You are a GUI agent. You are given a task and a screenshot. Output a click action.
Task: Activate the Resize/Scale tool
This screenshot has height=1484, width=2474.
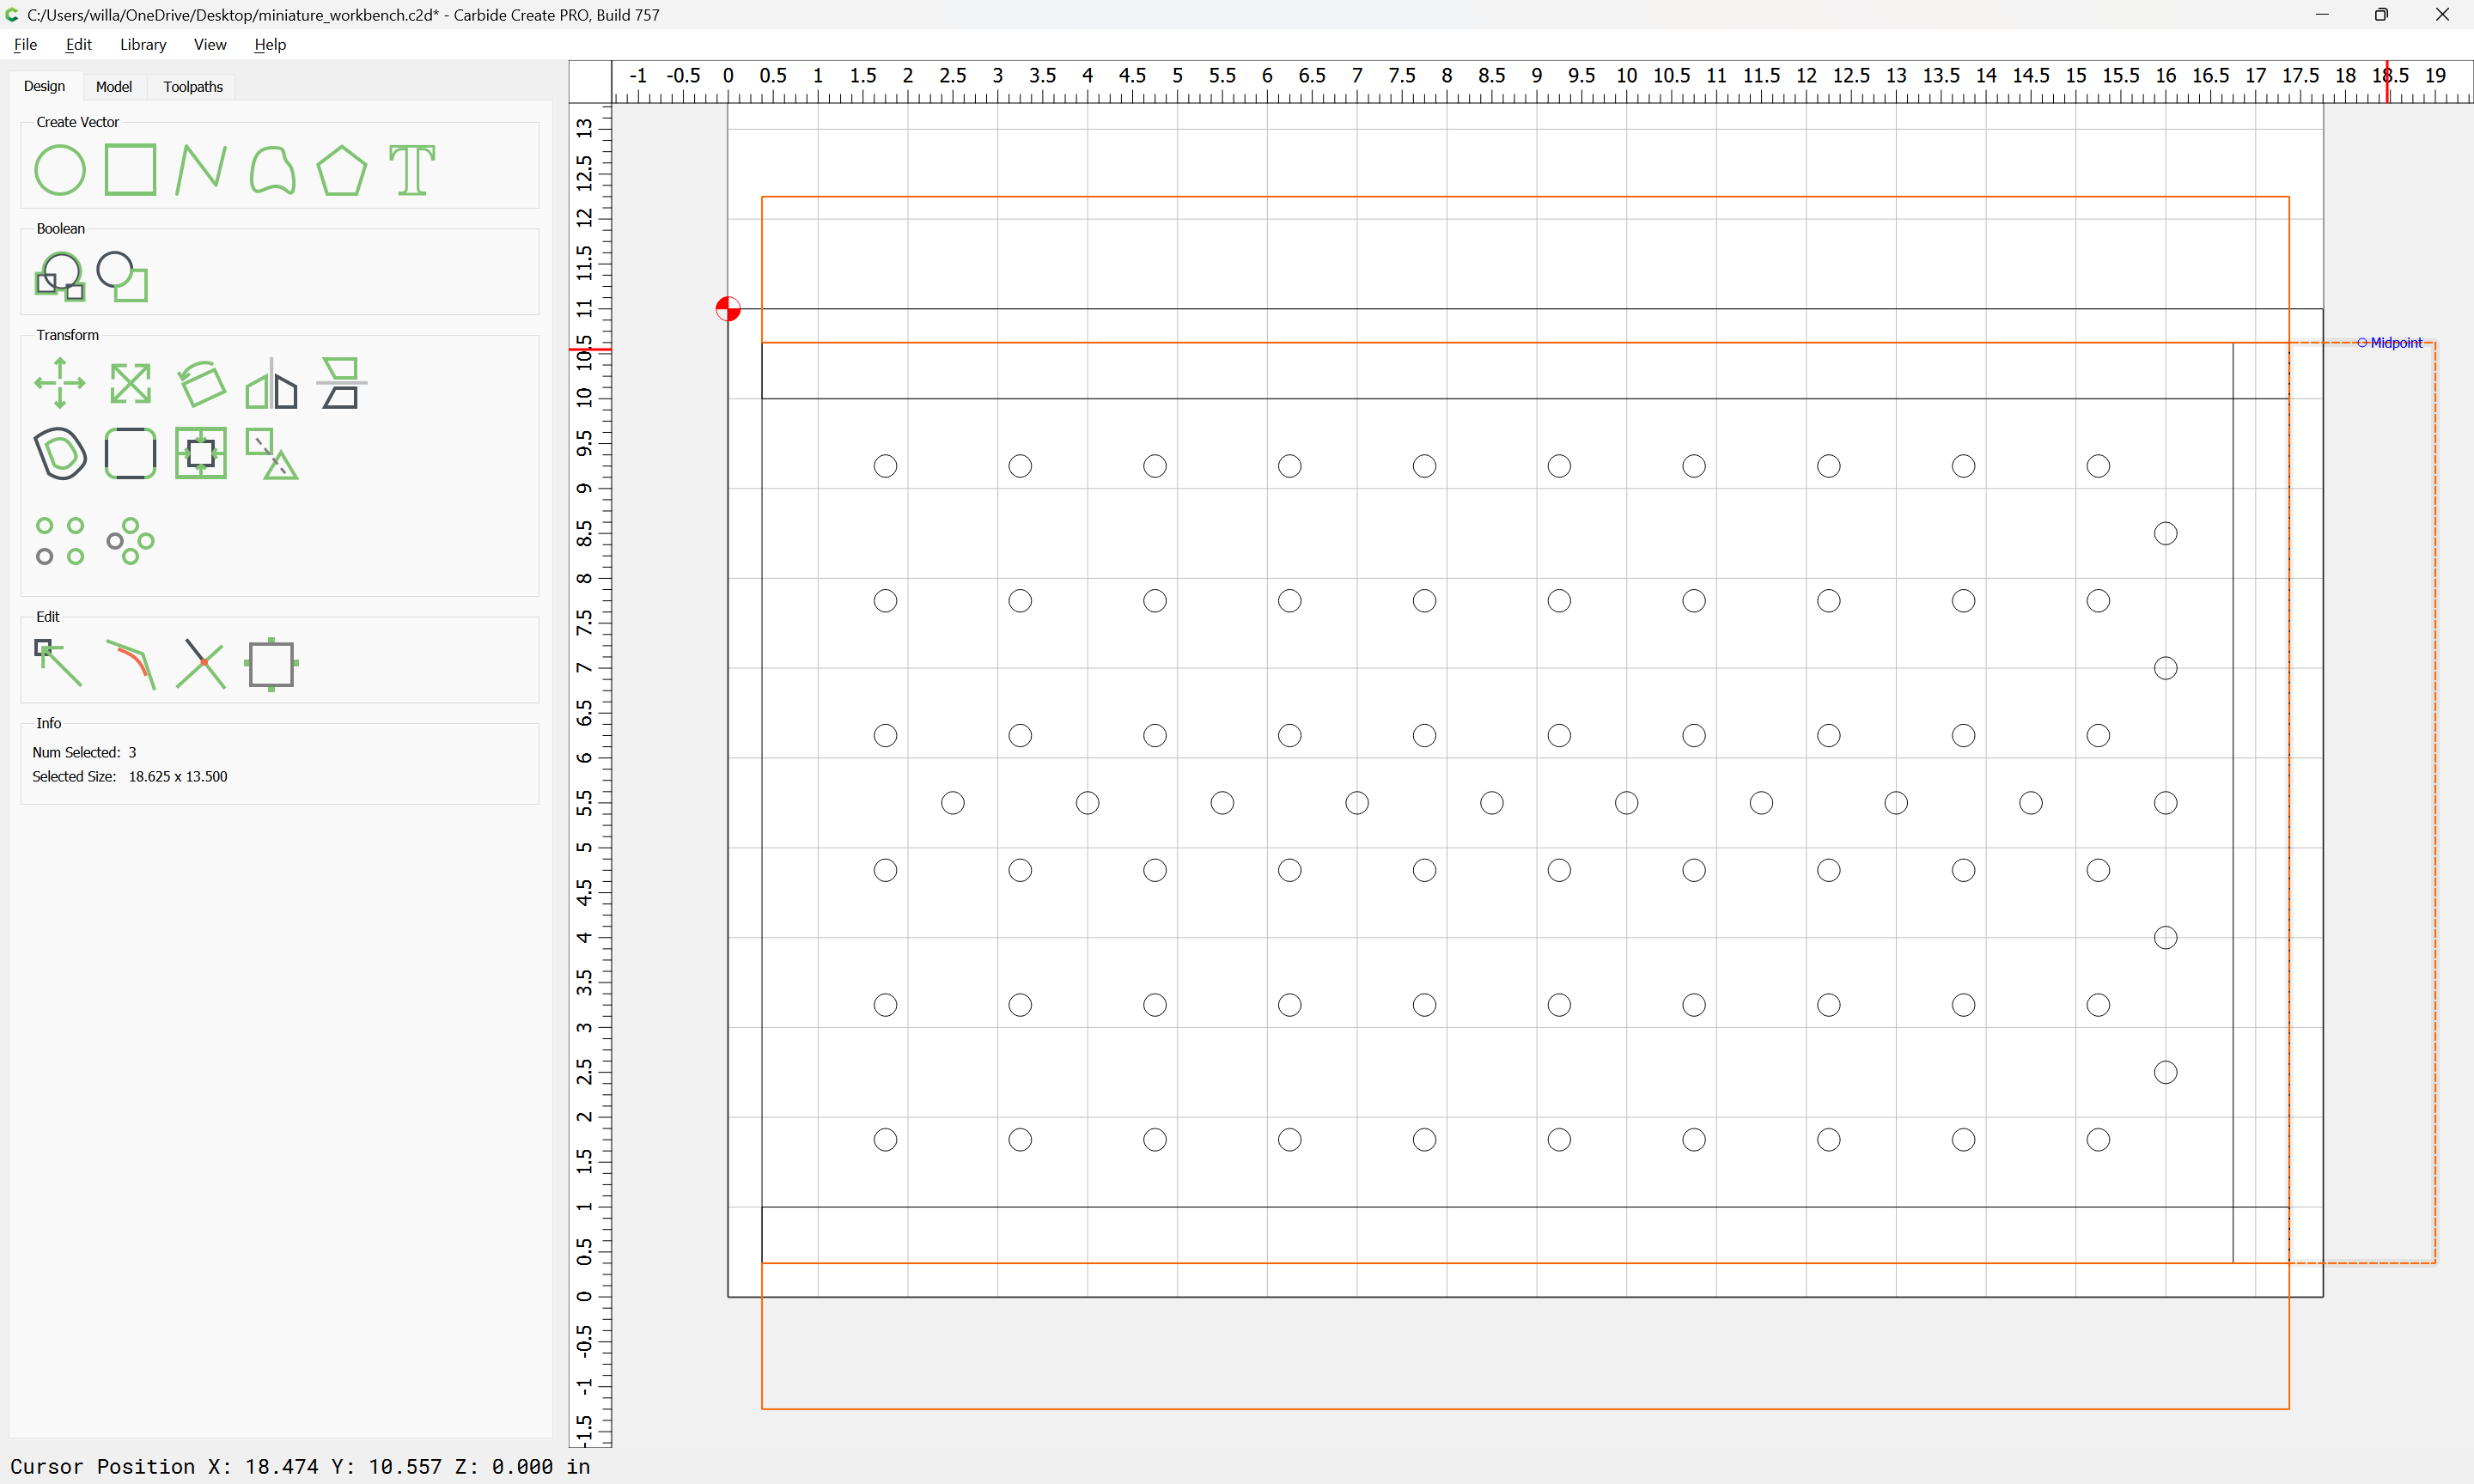(130, 383)
